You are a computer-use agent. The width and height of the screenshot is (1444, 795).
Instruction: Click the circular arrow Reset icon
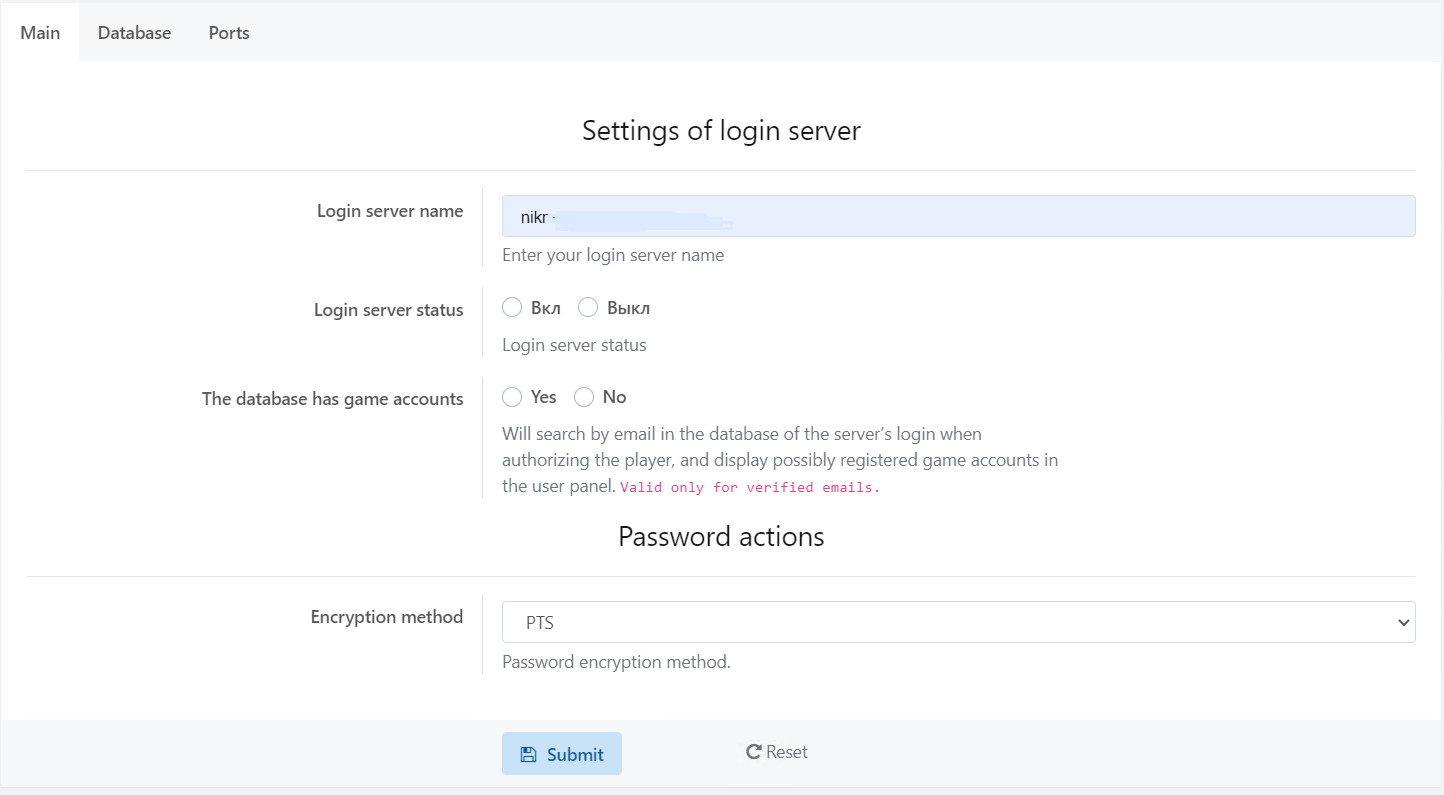(754, 752)
